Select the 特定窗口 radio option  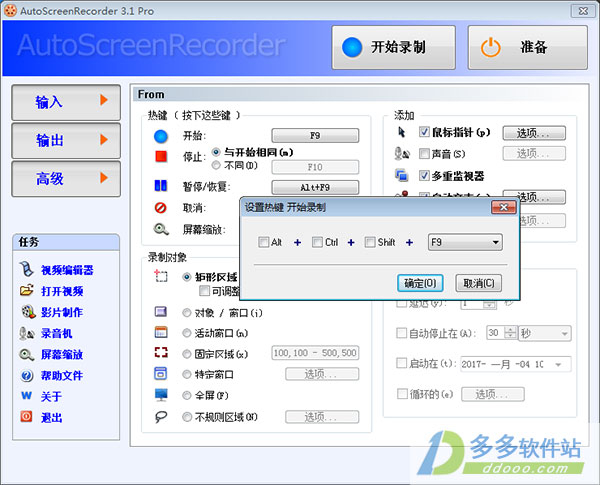[x=187, y=374]
